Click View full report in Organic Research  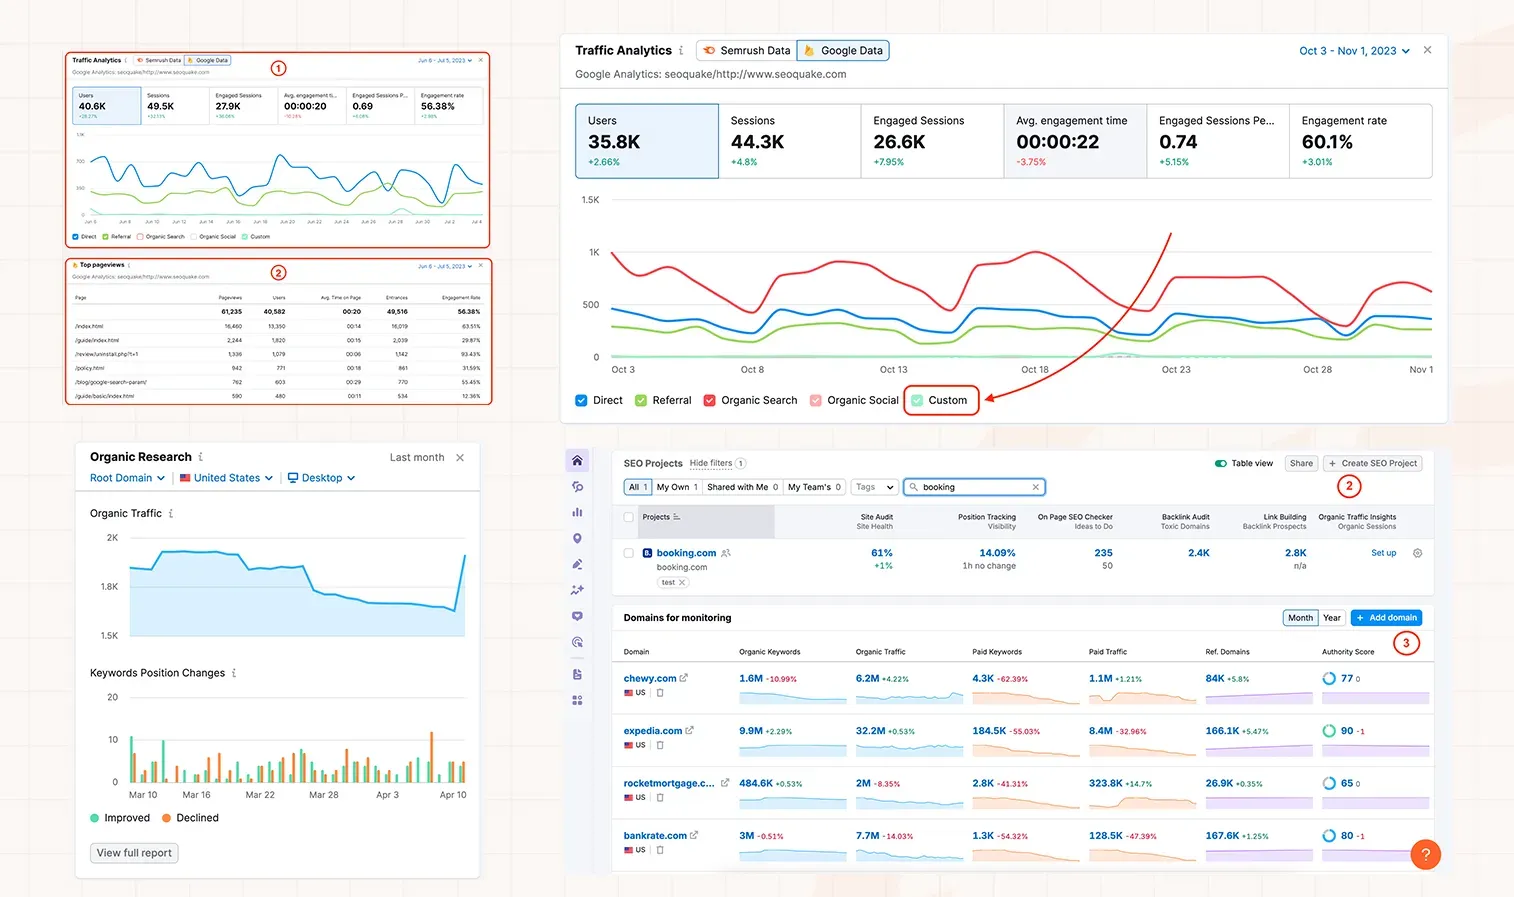[x=133, y=852]
